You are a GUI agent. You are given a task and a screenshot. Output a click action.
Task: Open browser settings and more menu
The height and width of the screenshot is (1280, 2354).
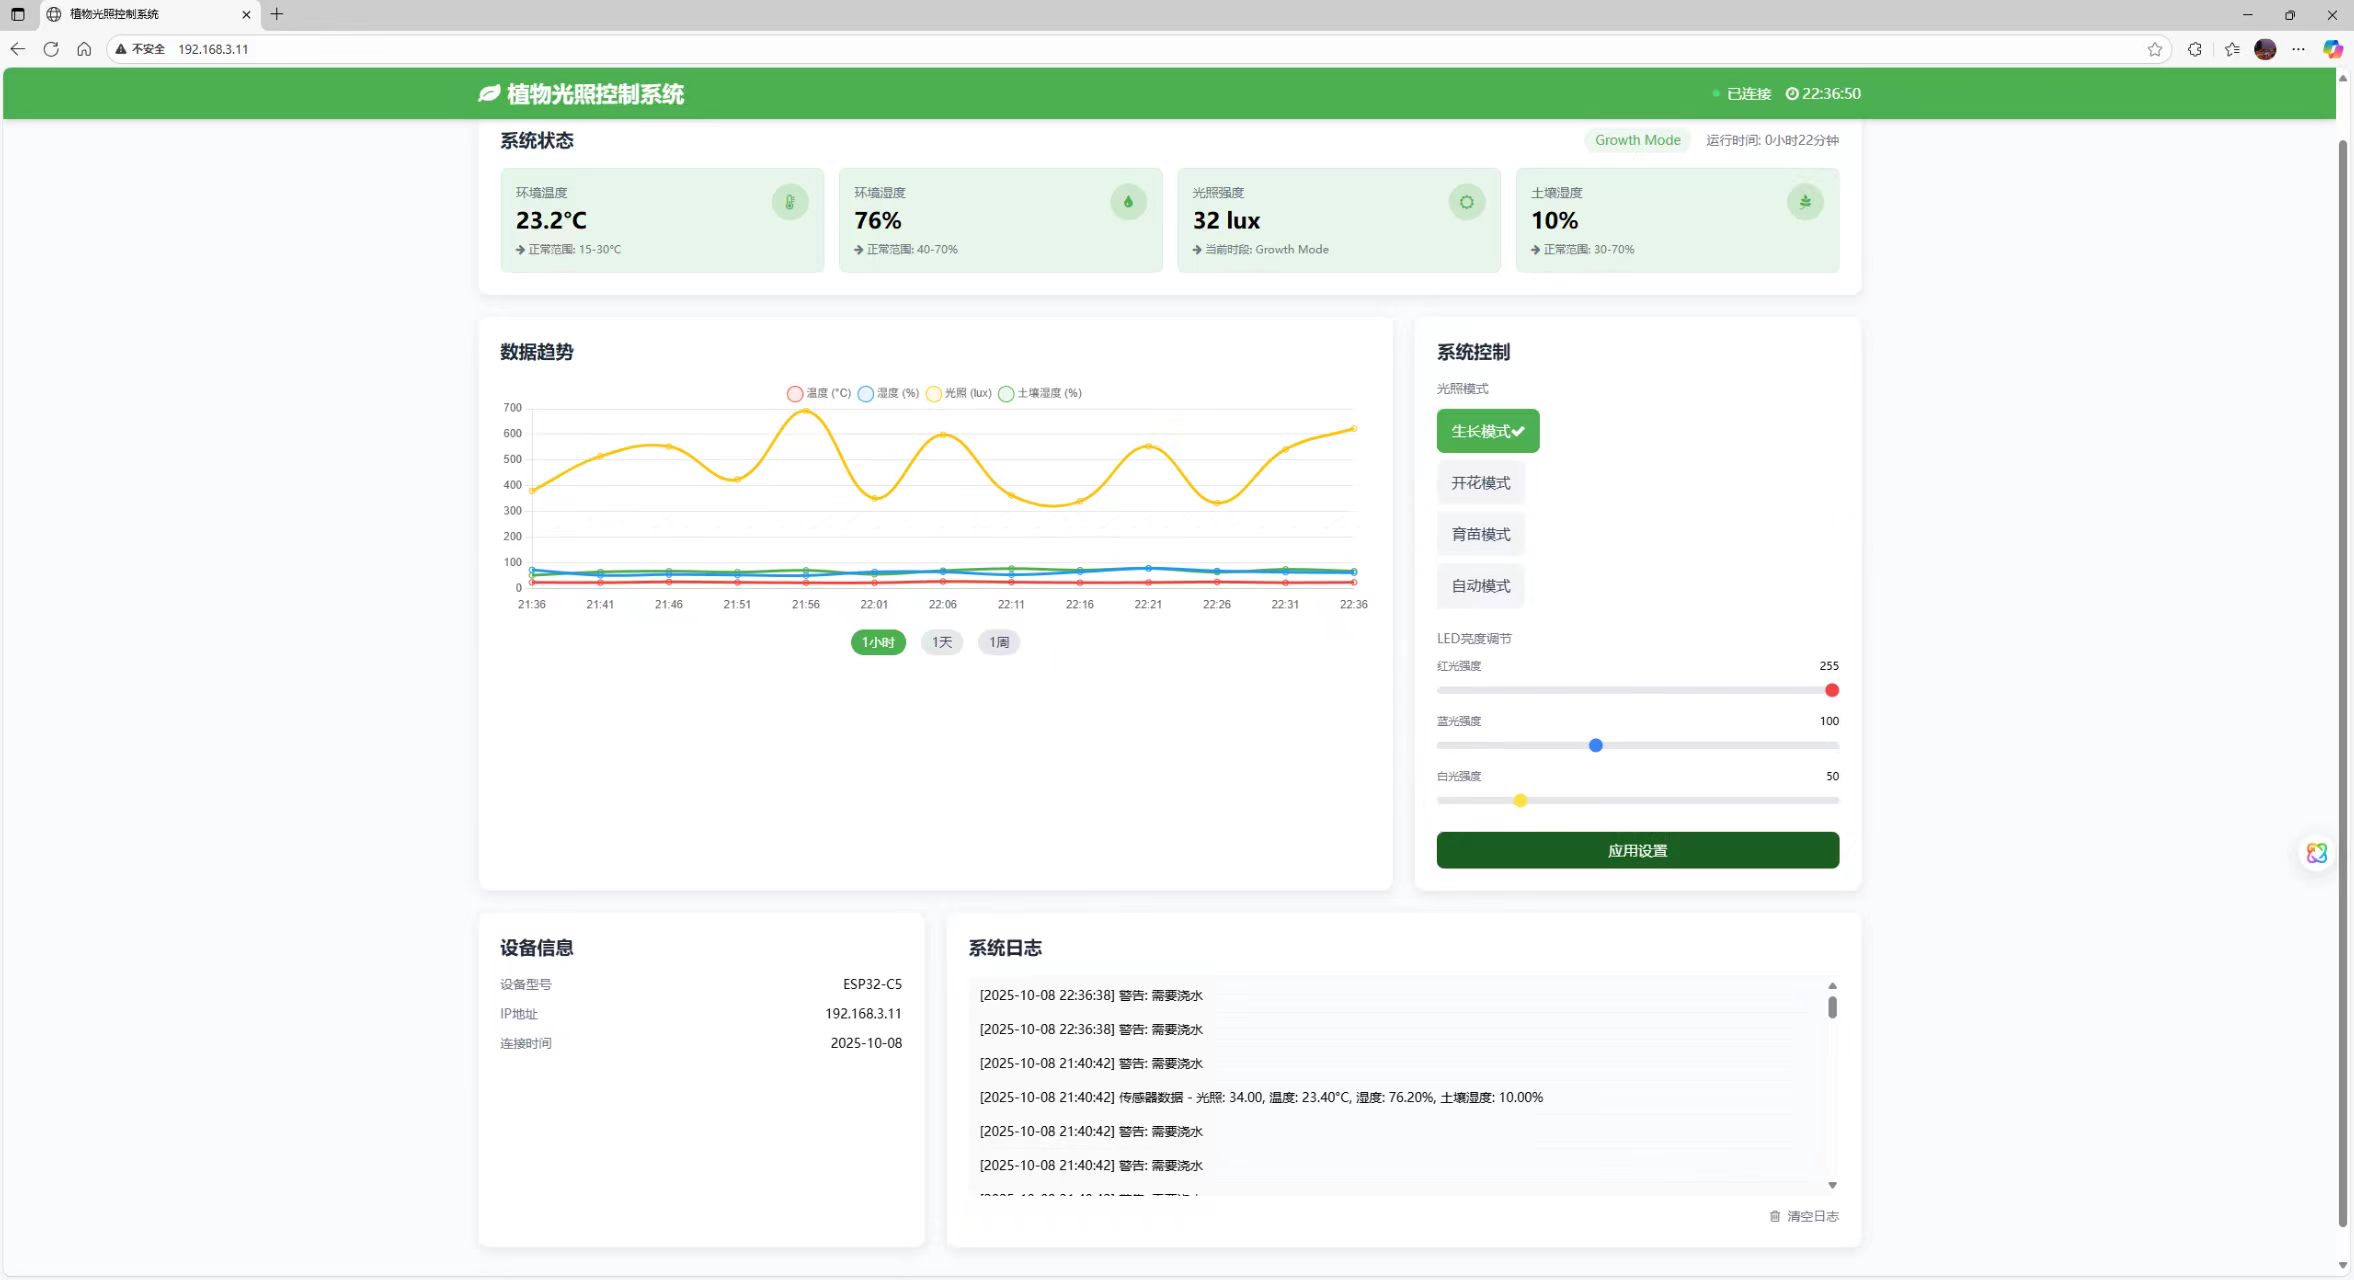pos(2298,49)
